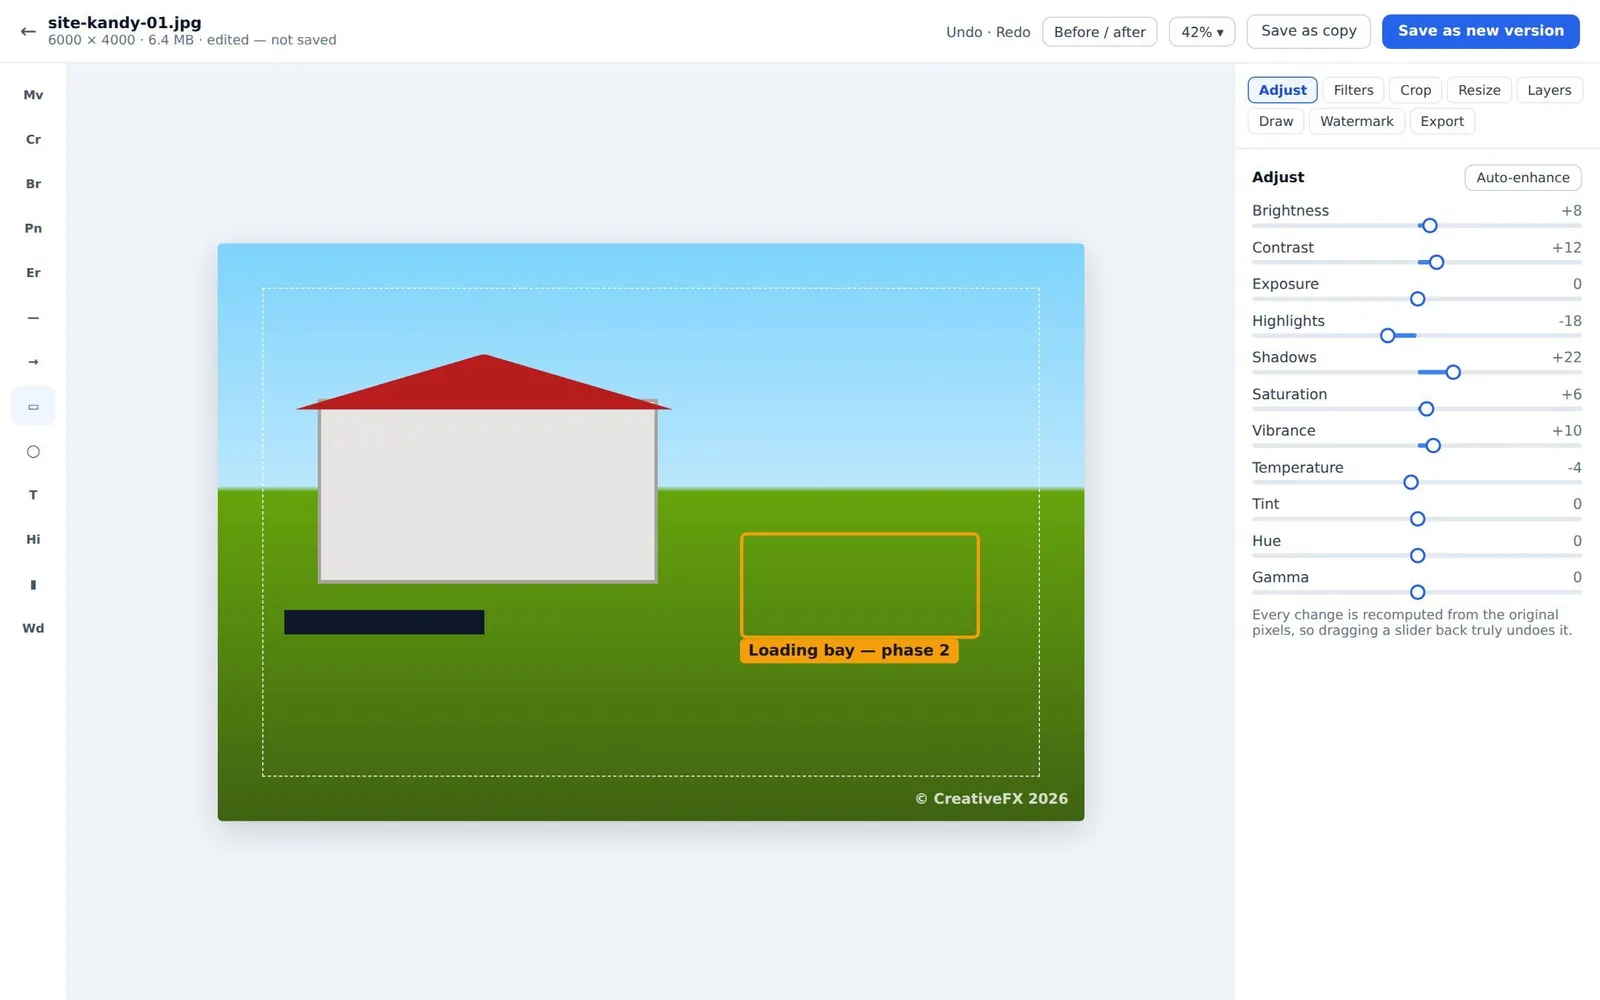Open the Resize tab
Screen dimensions: 1600x1000
click(1479, 90)
